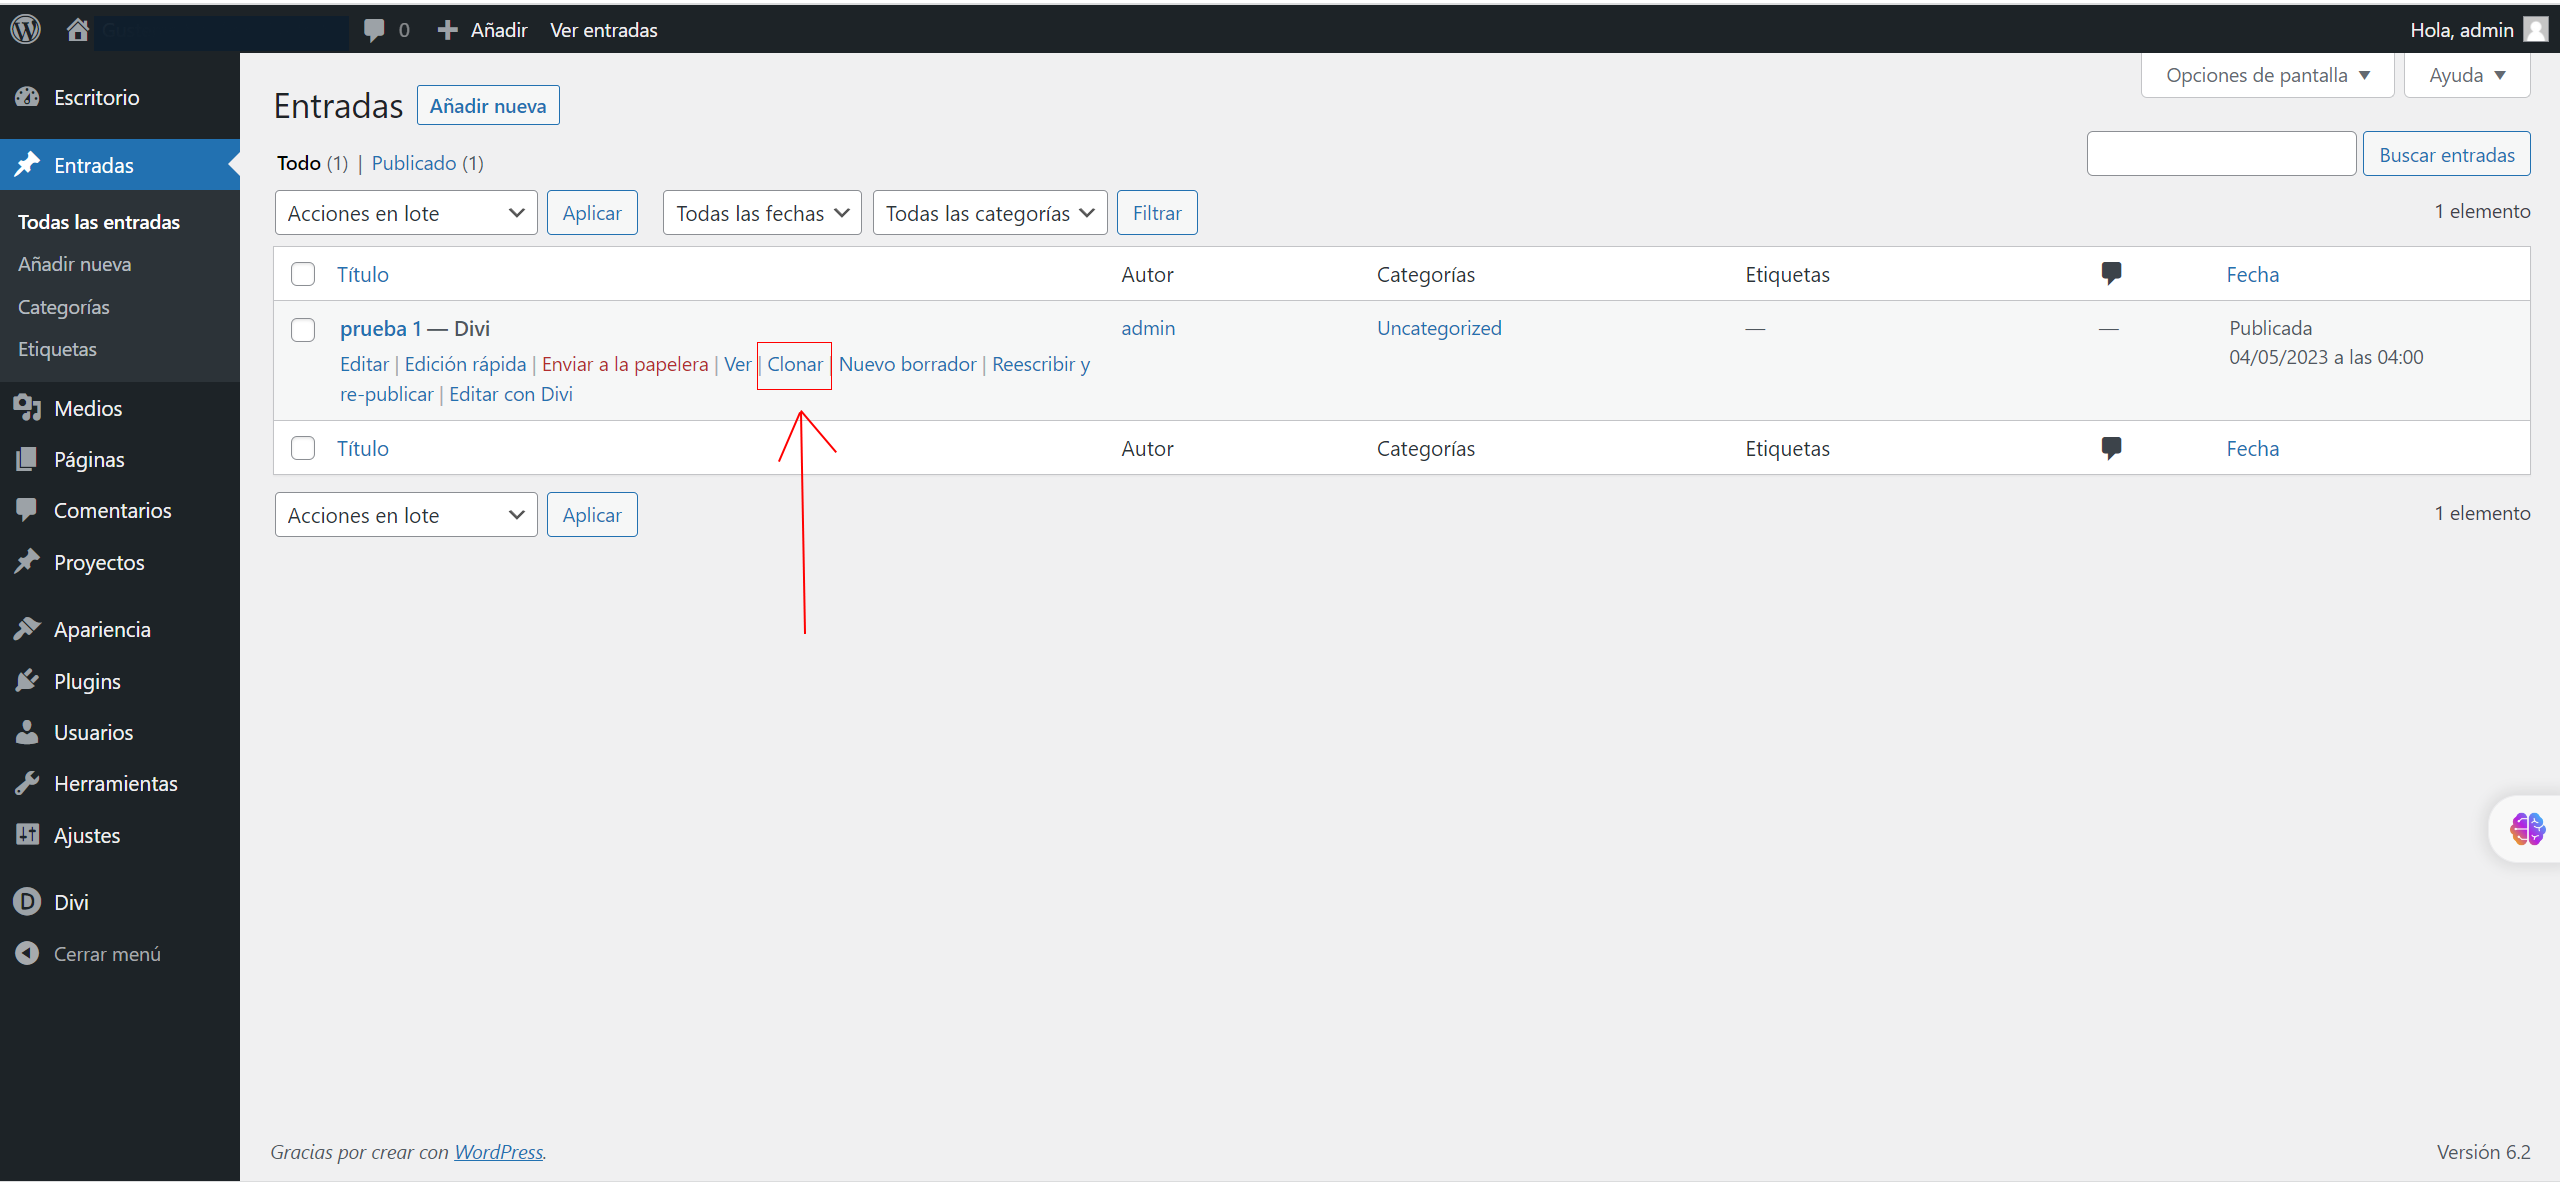Open the site home icon

(x=78, y=30)
